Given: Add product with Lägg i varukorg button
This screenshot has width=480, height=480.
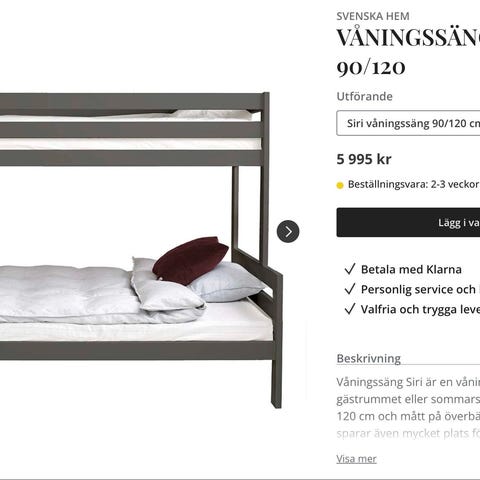Looking at the screenshot, I should [x=408, y=222].
